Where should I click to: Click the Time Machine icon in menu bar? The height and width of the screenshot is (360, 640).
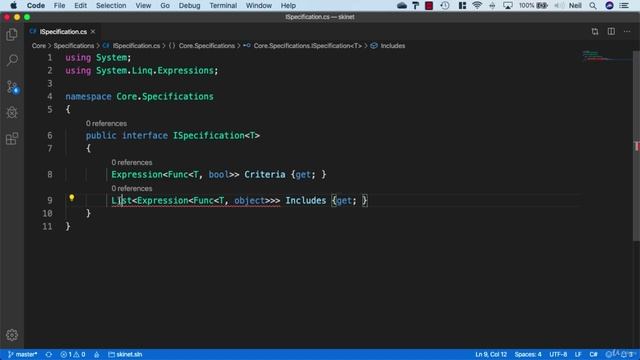(x=445, y=5)
